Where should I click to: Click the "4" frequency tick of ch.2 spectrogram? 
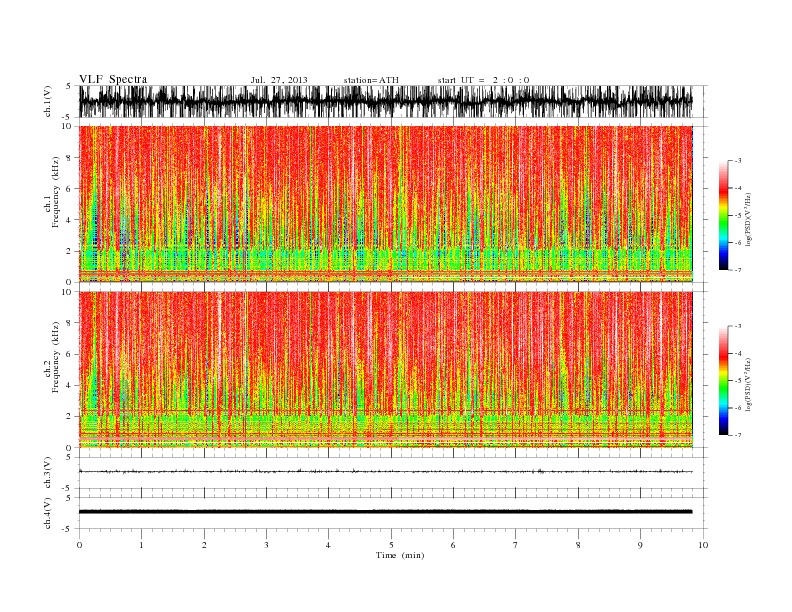69,386
